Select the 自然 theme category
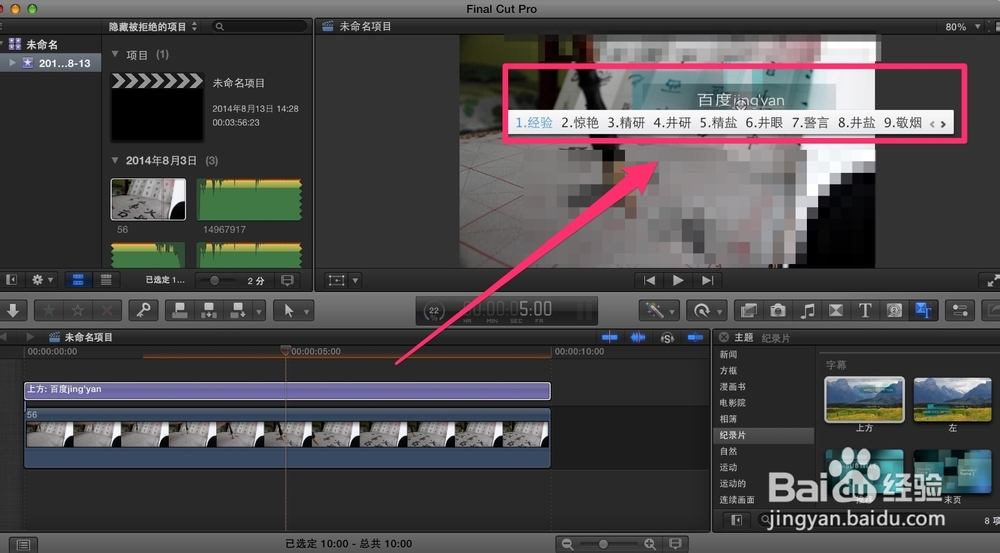This screenshot has width=1000, height=553. (x=728, y=451)
